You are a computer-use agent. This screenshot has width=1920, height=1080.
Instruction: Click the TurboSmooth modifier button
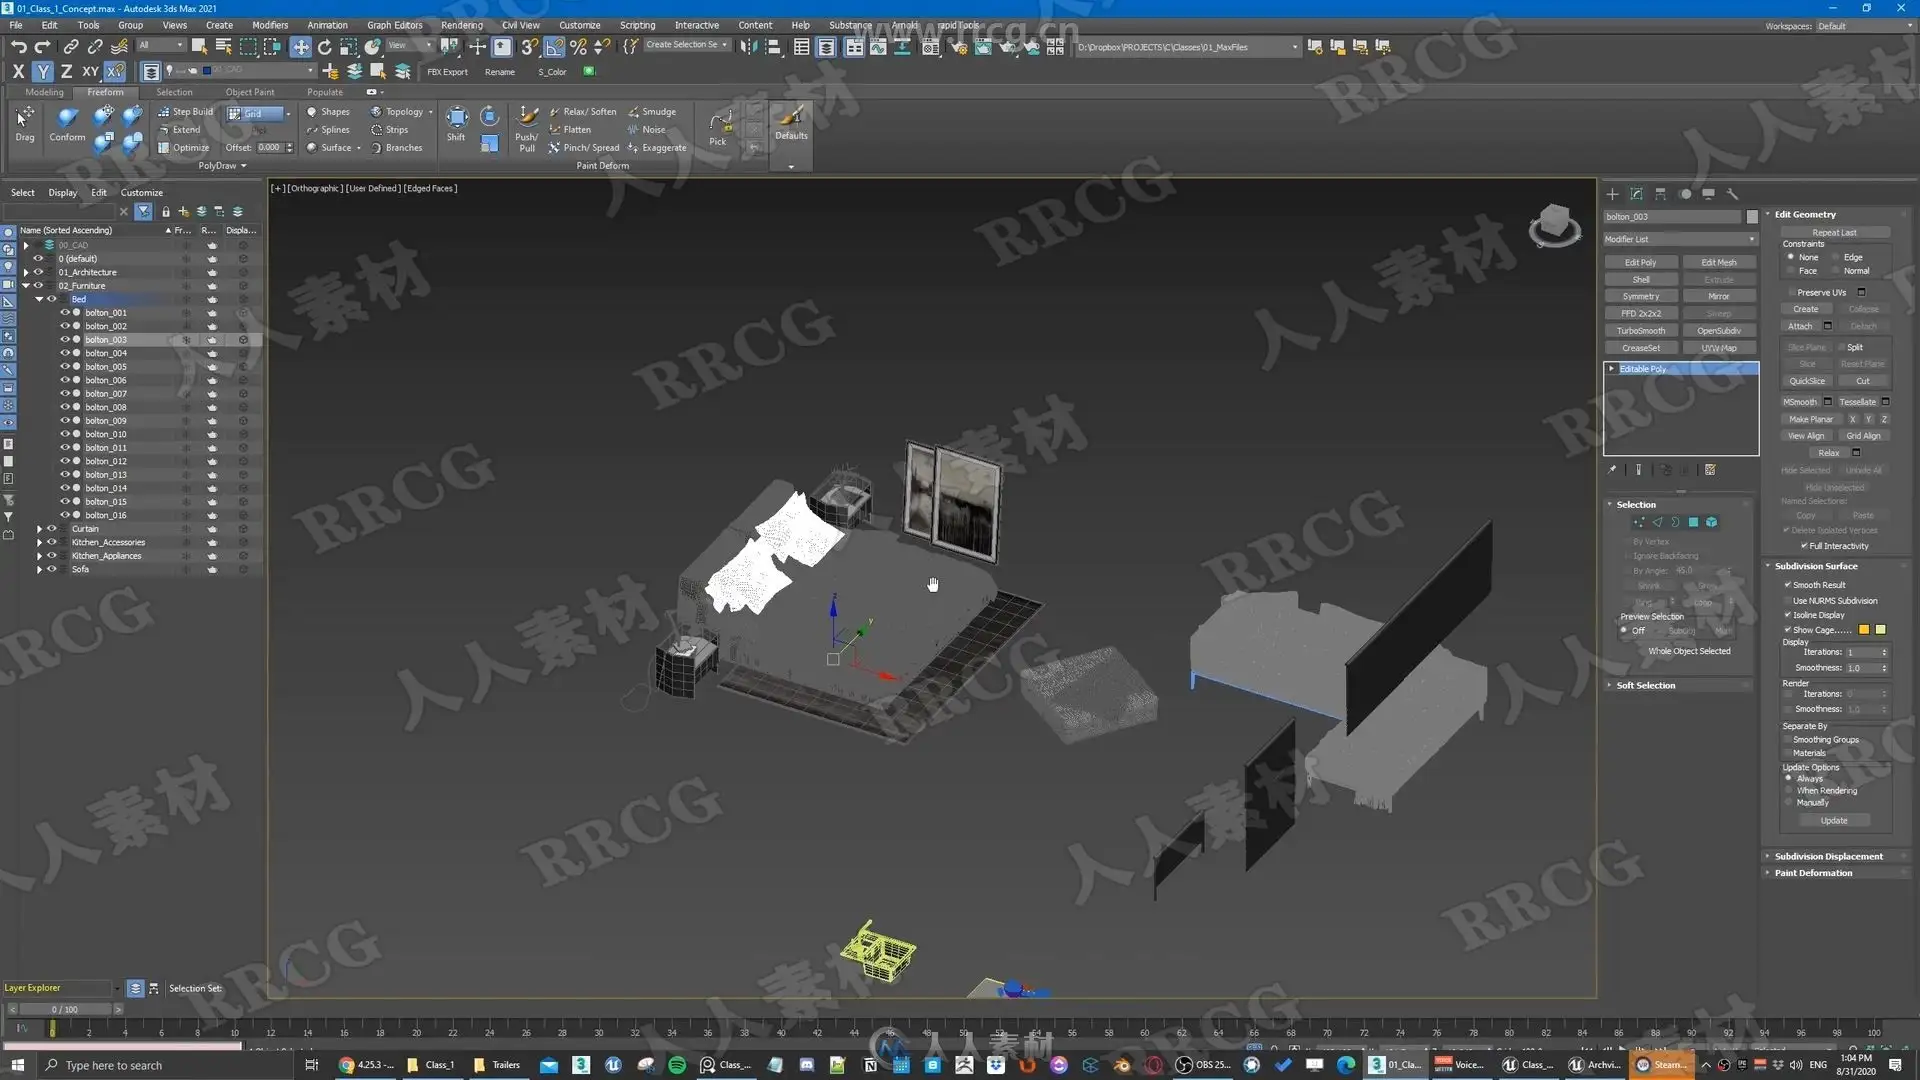coord(1641,331)
